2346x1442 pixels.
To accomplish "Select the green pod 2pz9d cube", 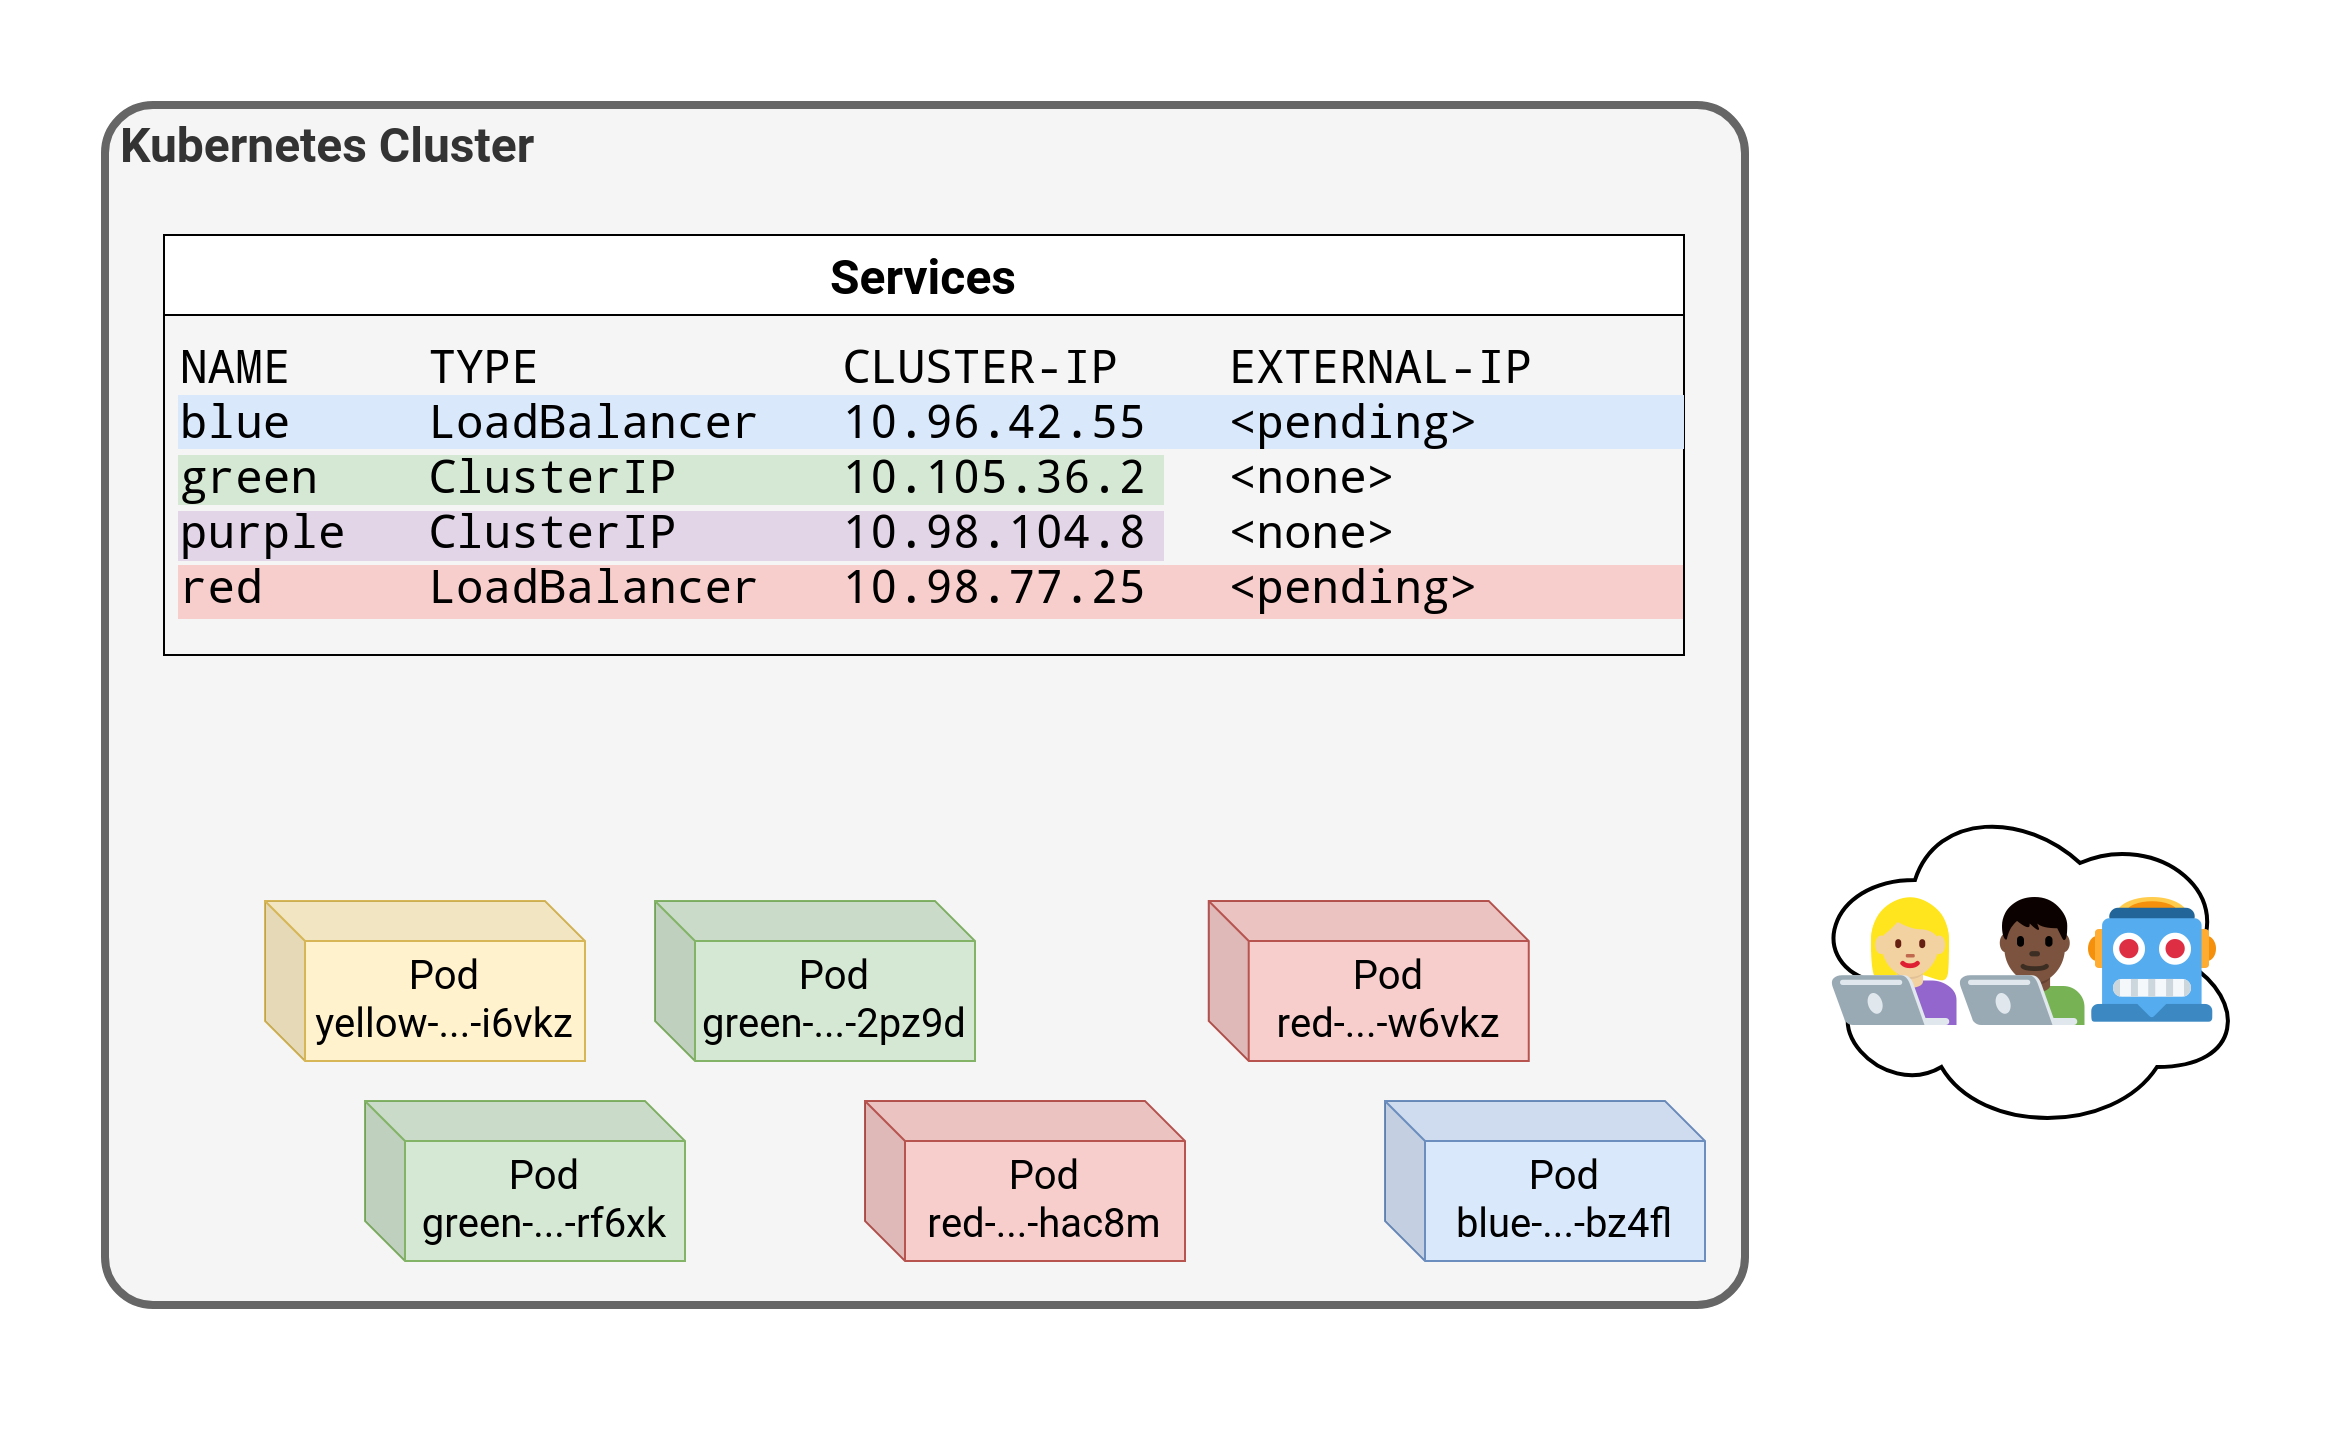I will click(833, 999).
